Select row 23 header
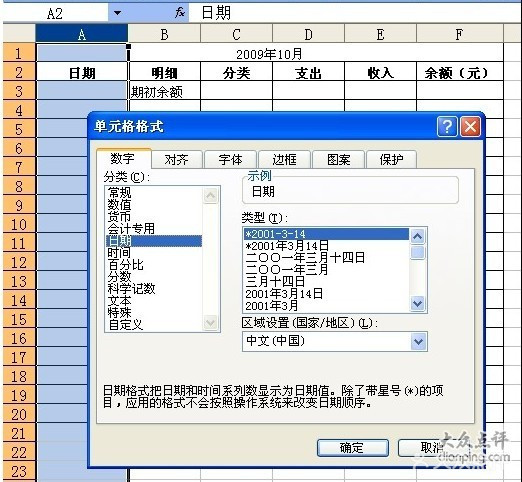Image resolution: width=522 pixels, height=482 pixels. point(19,471)
